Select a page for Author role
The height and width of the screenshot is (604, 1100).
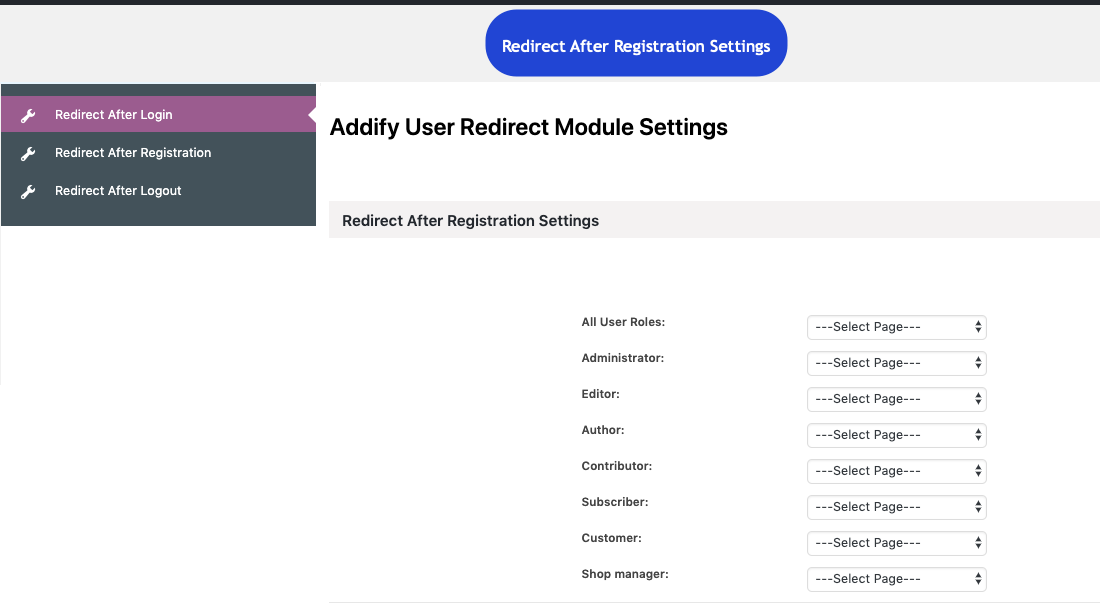[896, 435]
